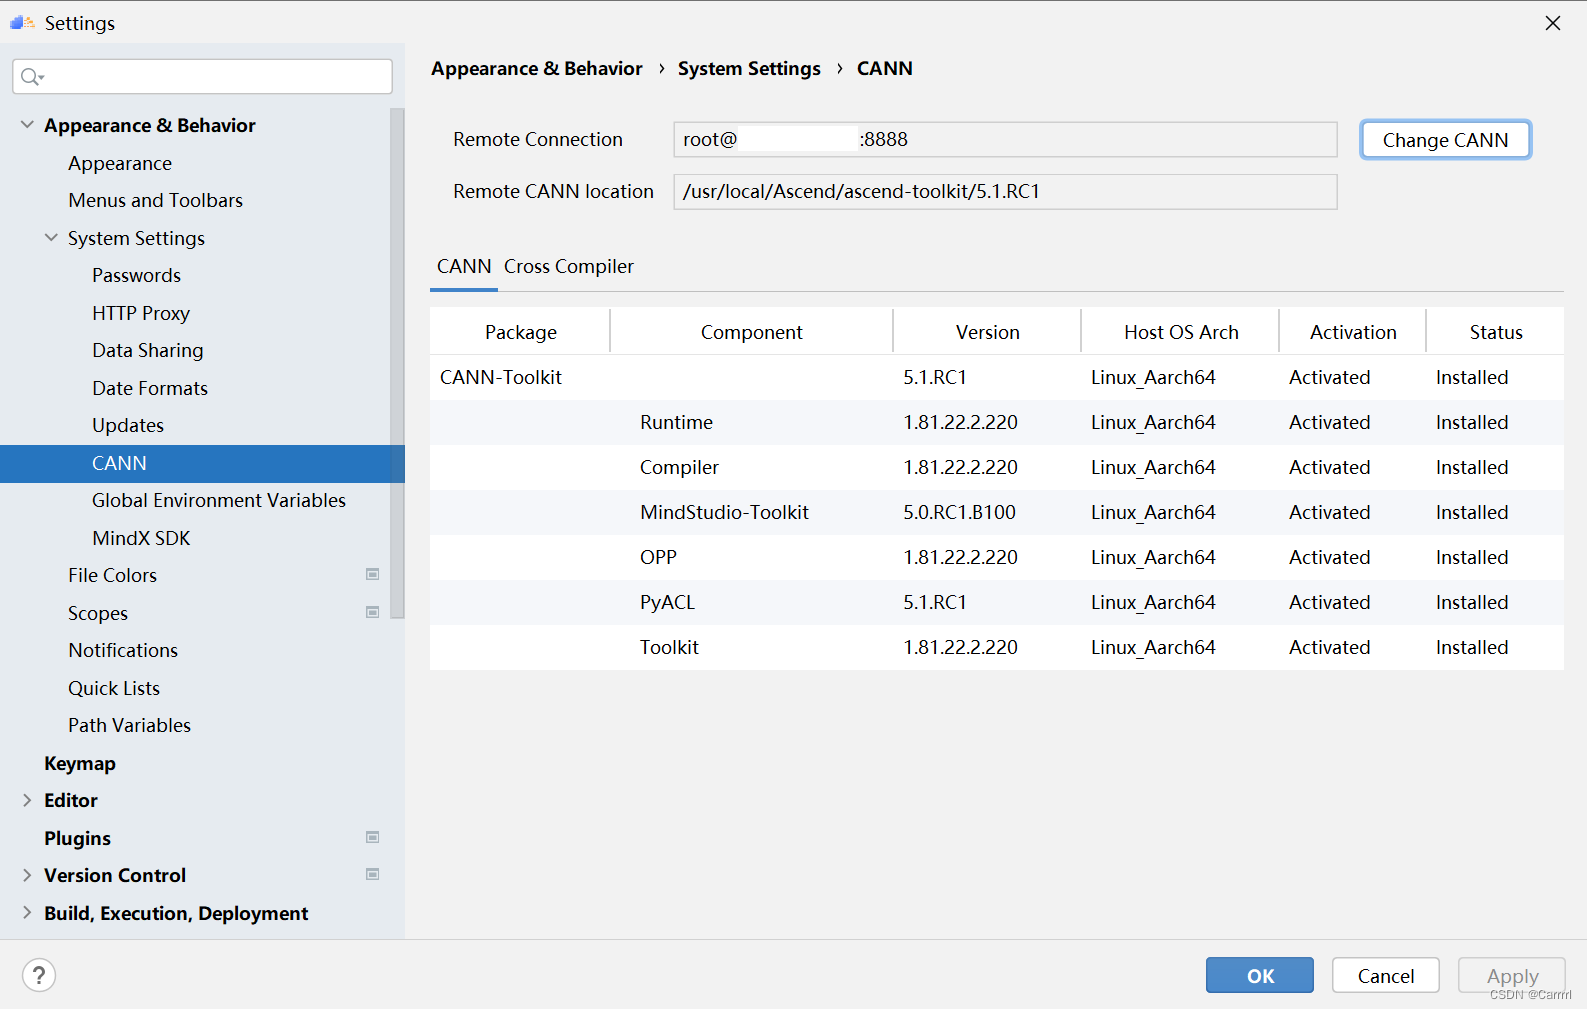Viewport: 1587px width, 1009px height.
Task: Expand the Editor settings section
Action: (x=27, y=800)
